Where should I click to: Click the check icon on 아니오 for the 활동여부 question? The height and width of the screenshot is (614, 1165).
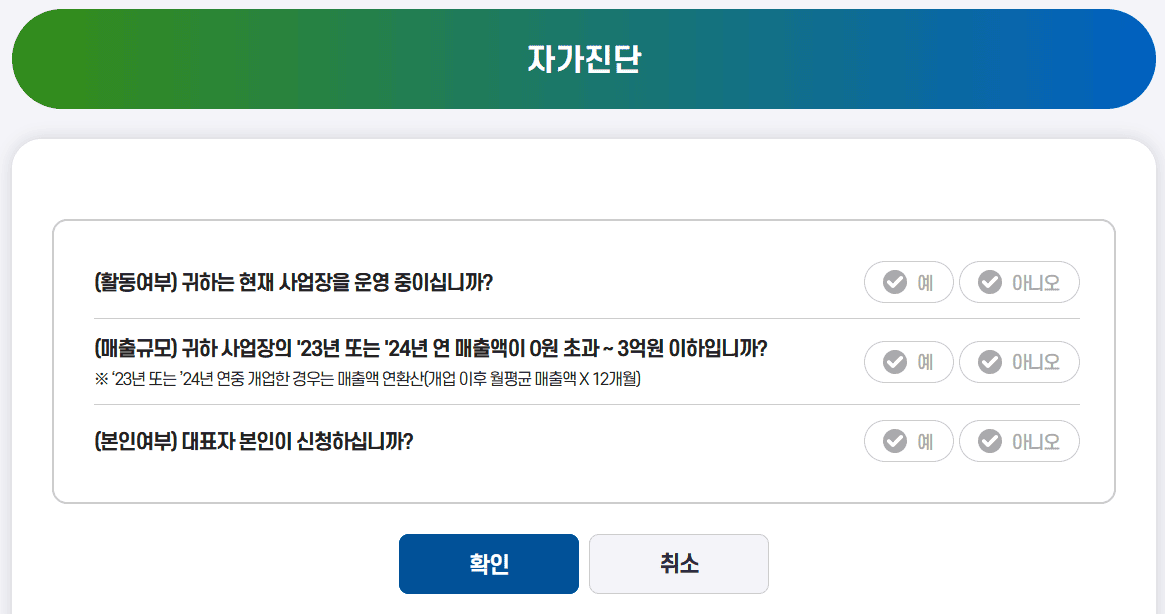989,282
